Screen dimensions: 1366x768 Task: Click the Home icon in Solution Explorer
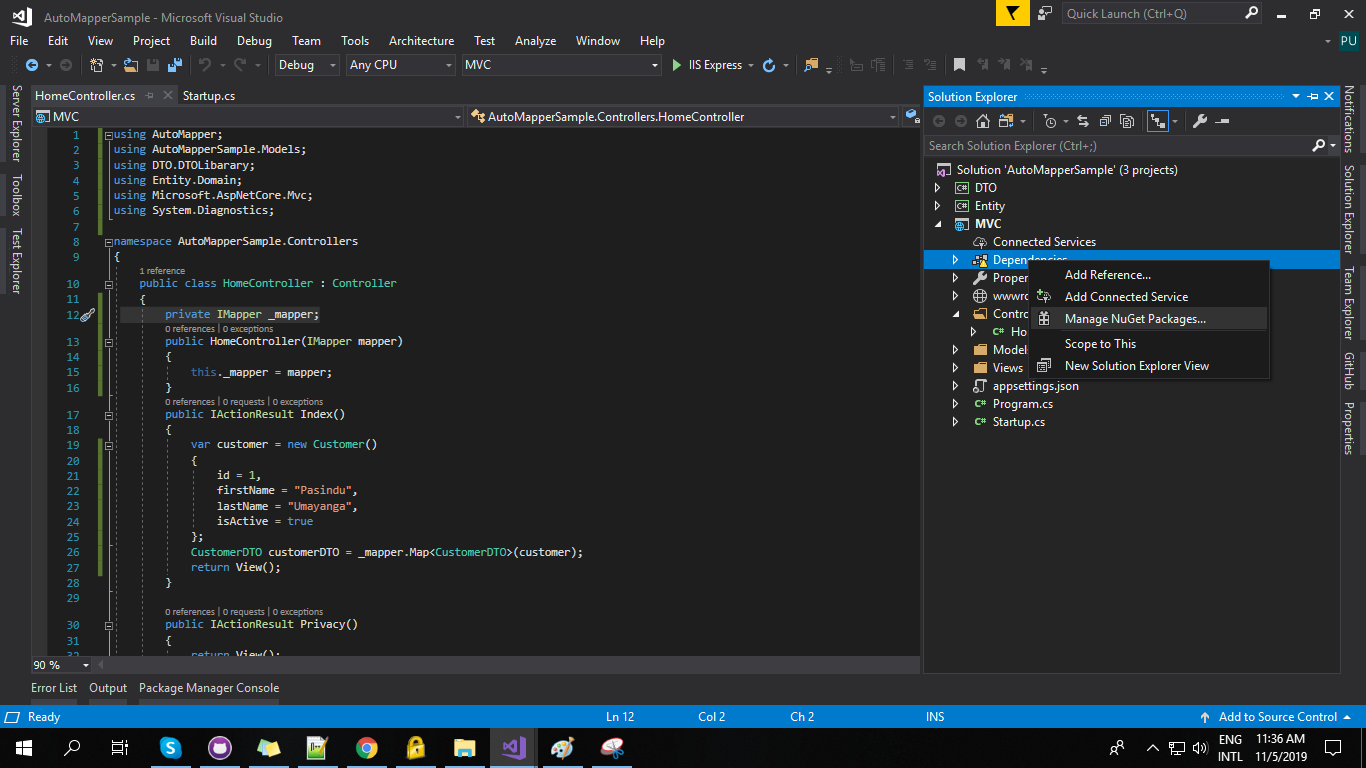[x=983, y=121]
